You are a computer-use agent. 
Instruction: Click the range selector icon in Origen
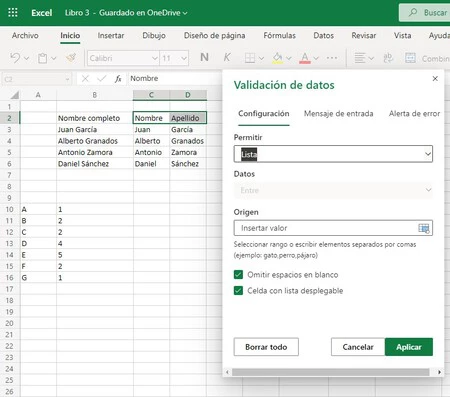pos(424,228)
